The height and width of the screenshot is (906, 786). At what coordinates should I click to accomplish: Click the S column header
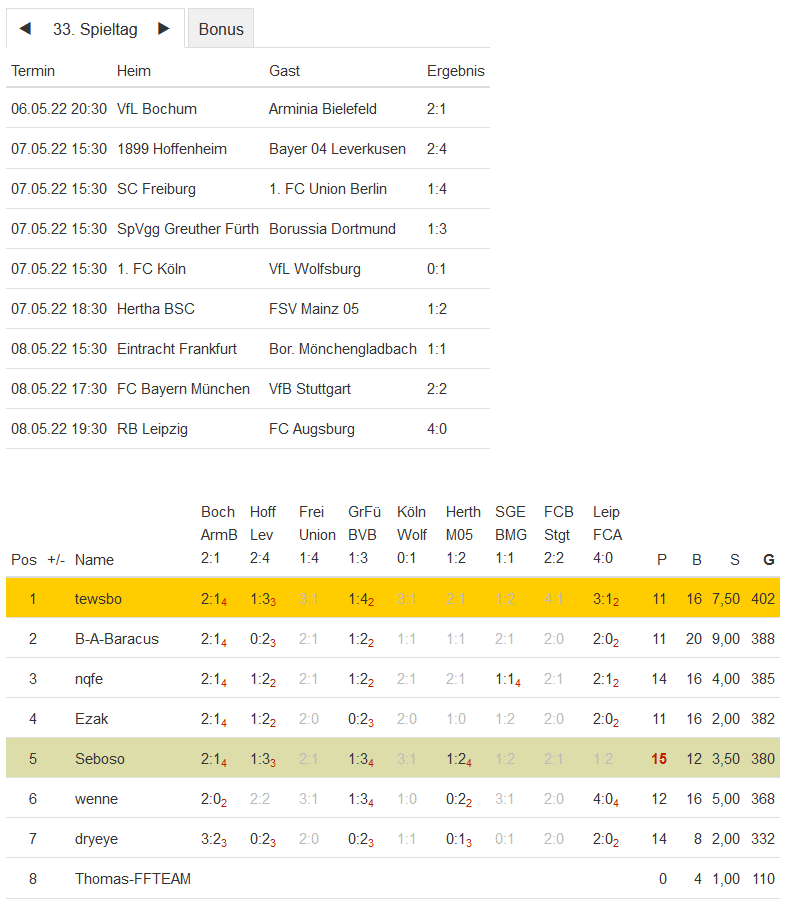tap(734, 560)
